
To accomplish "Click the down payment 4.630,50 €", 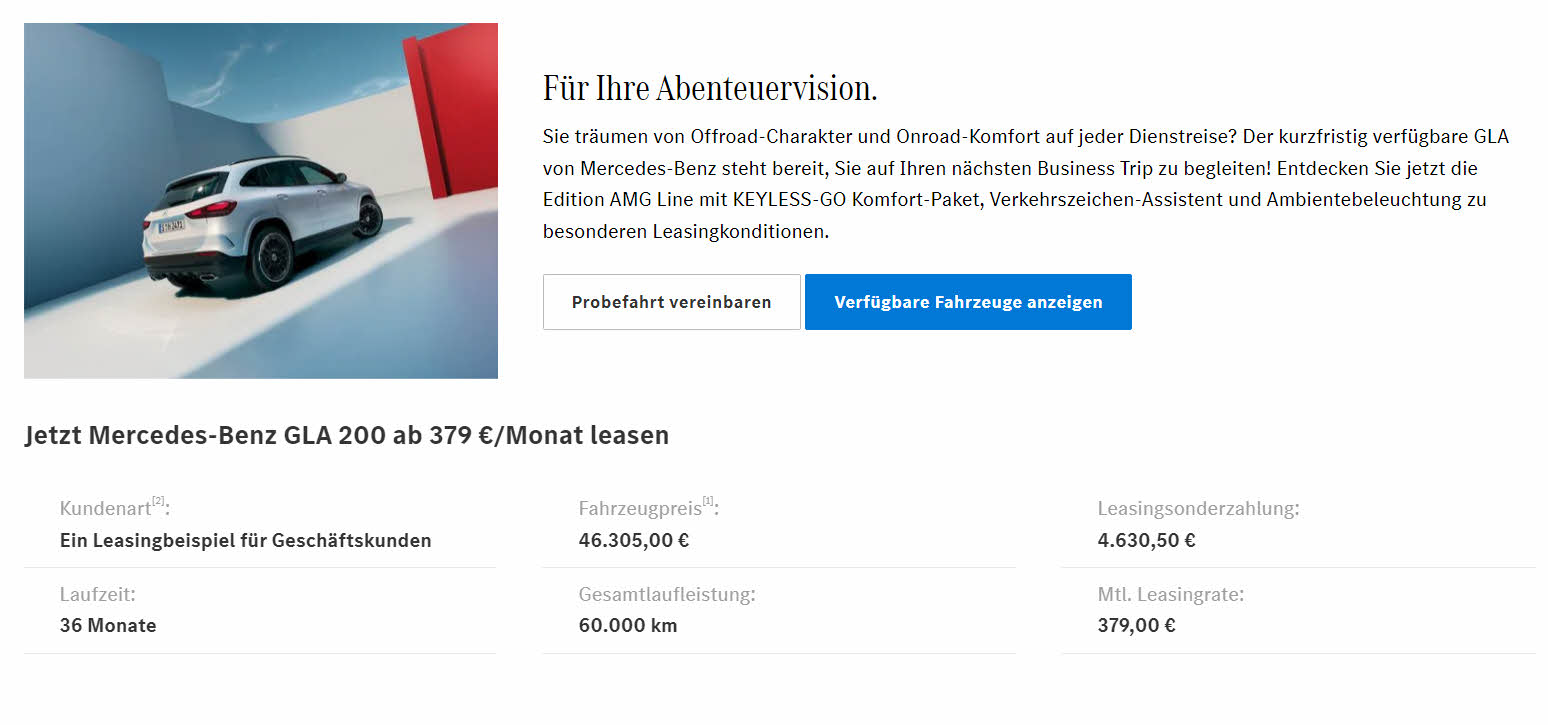I will 1147,541.
